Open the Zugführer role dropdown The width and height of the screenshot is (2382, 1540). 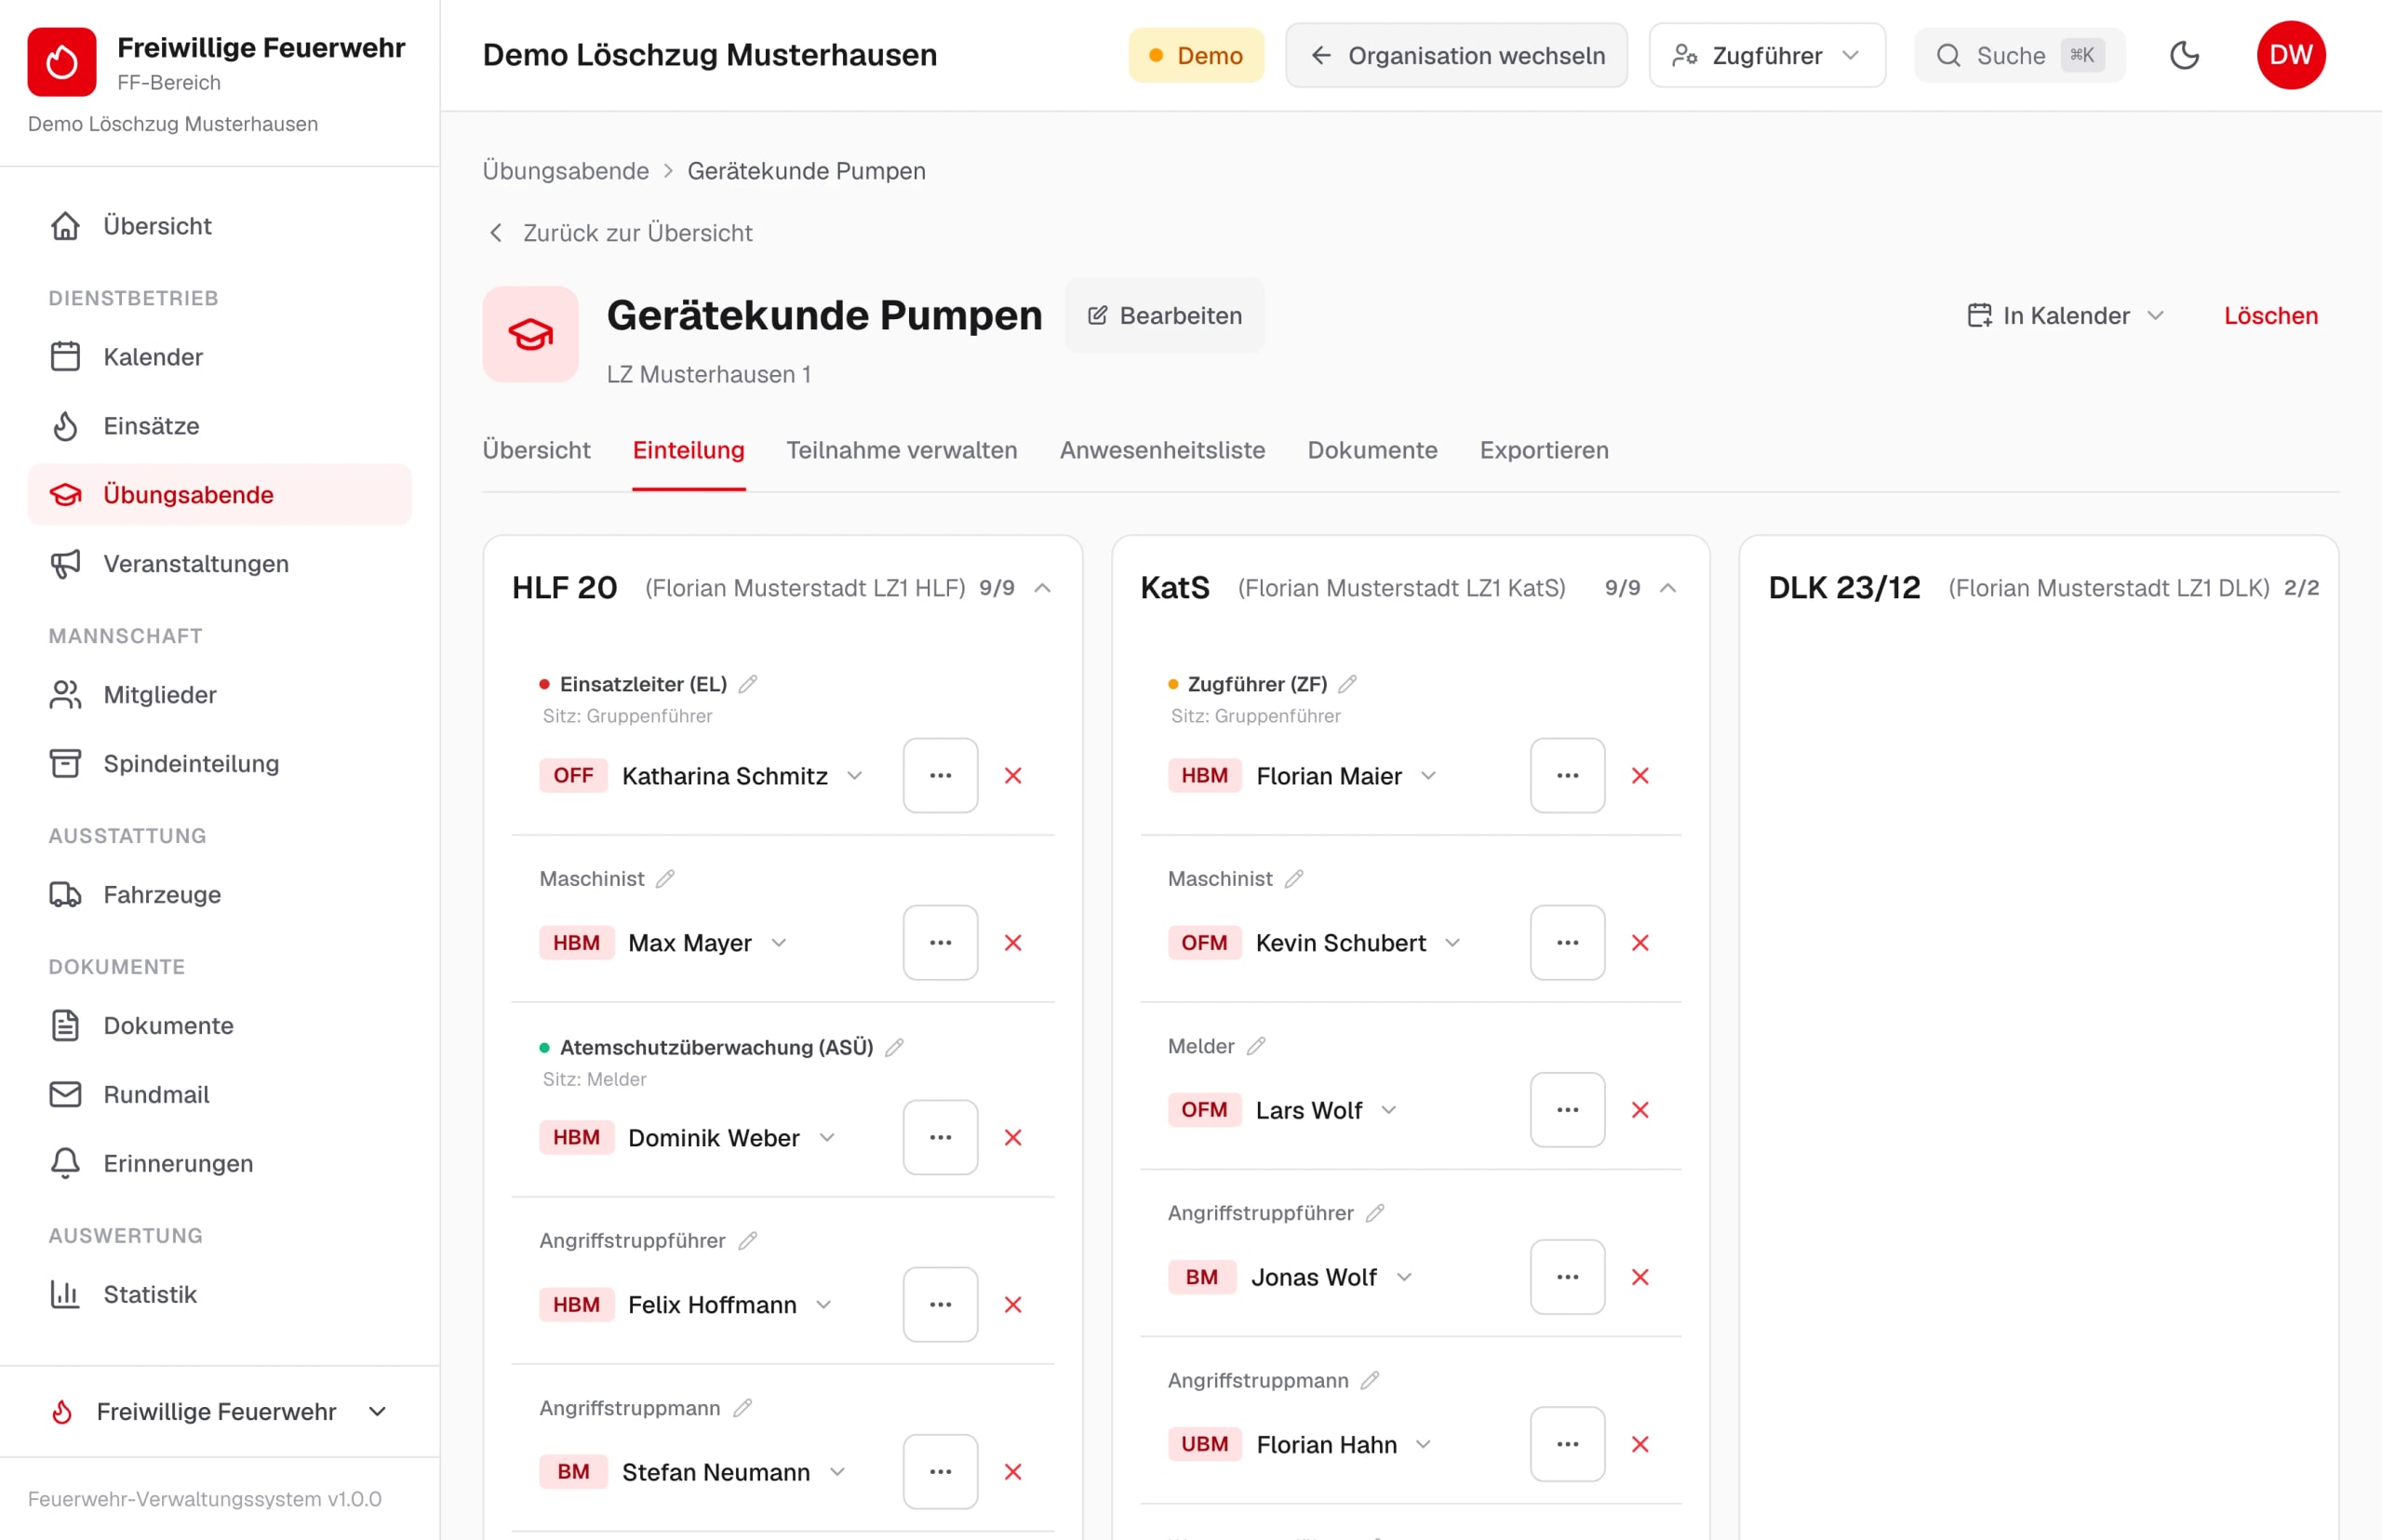pos(1767,55)
